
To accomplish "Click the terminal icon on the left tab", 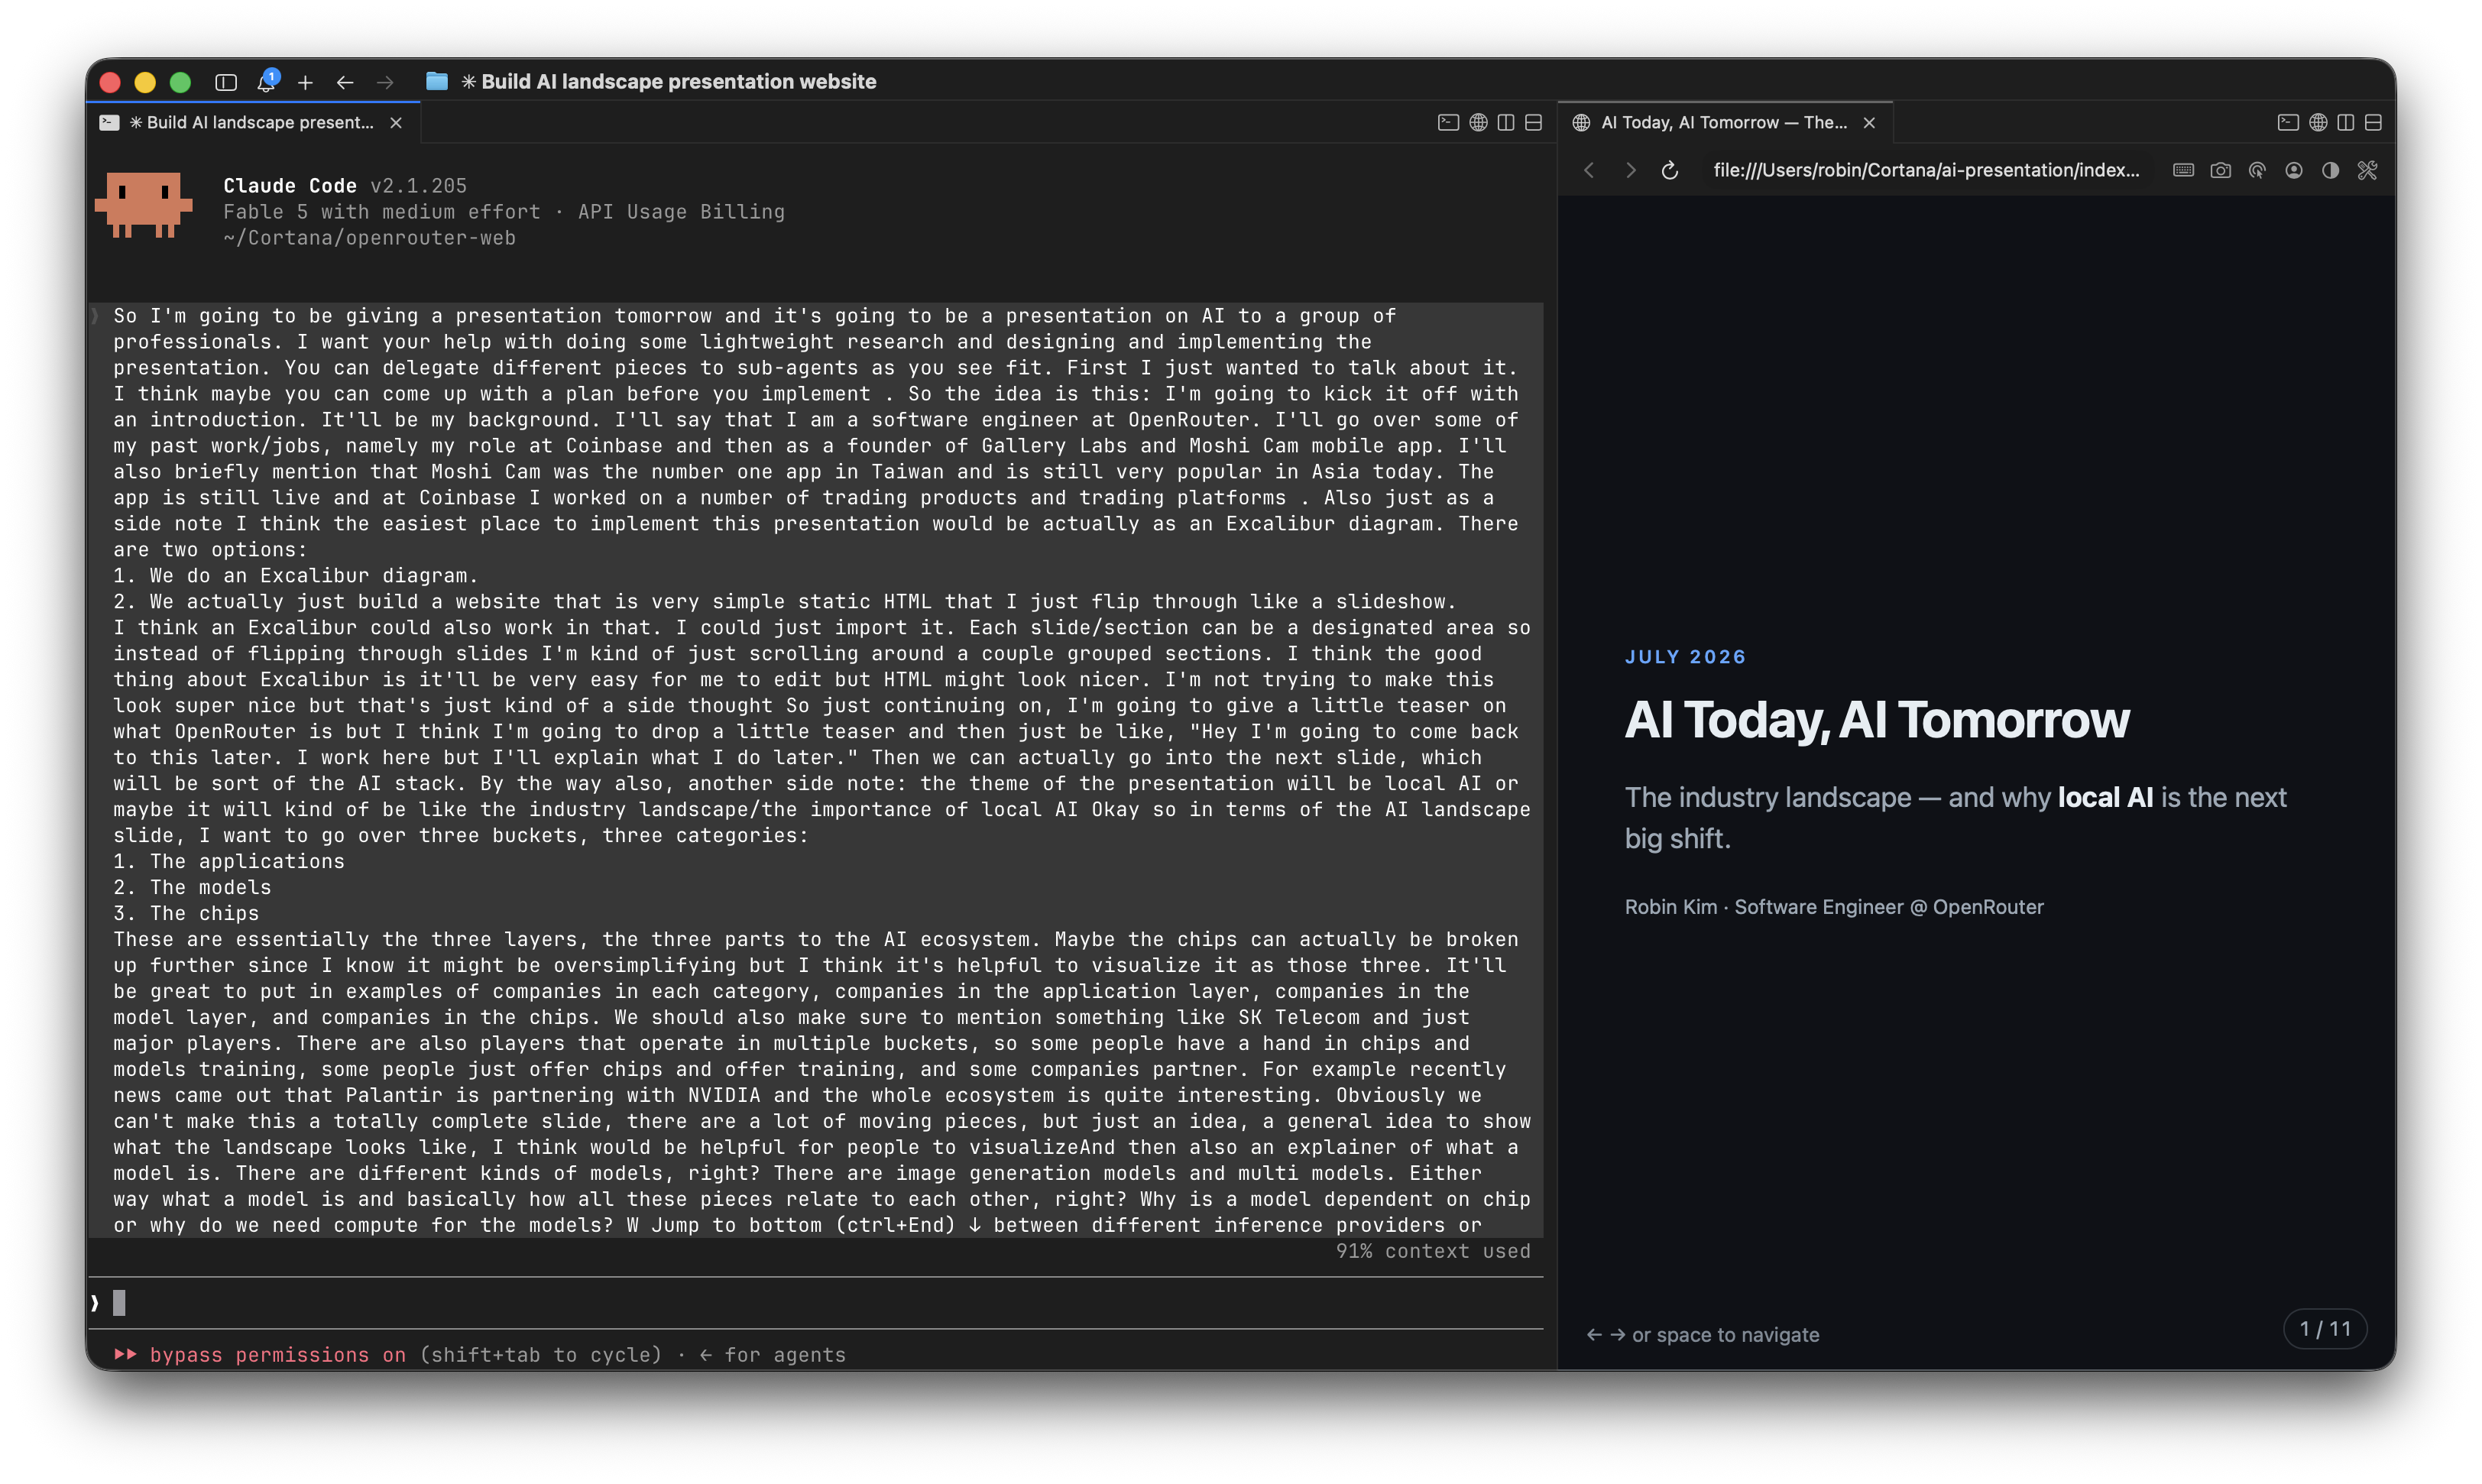I will tap(110, 122).
